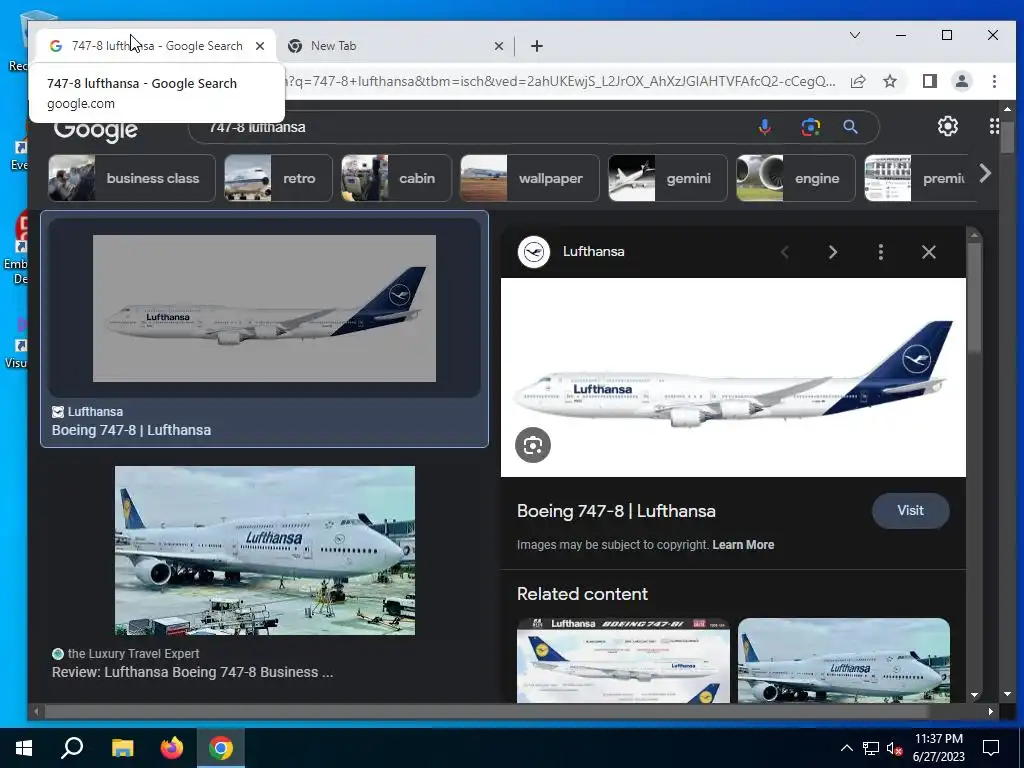Close the 747-8 lufthansa tab
The height and width of the screenshot is (768, 1024).
coord(260,46)
